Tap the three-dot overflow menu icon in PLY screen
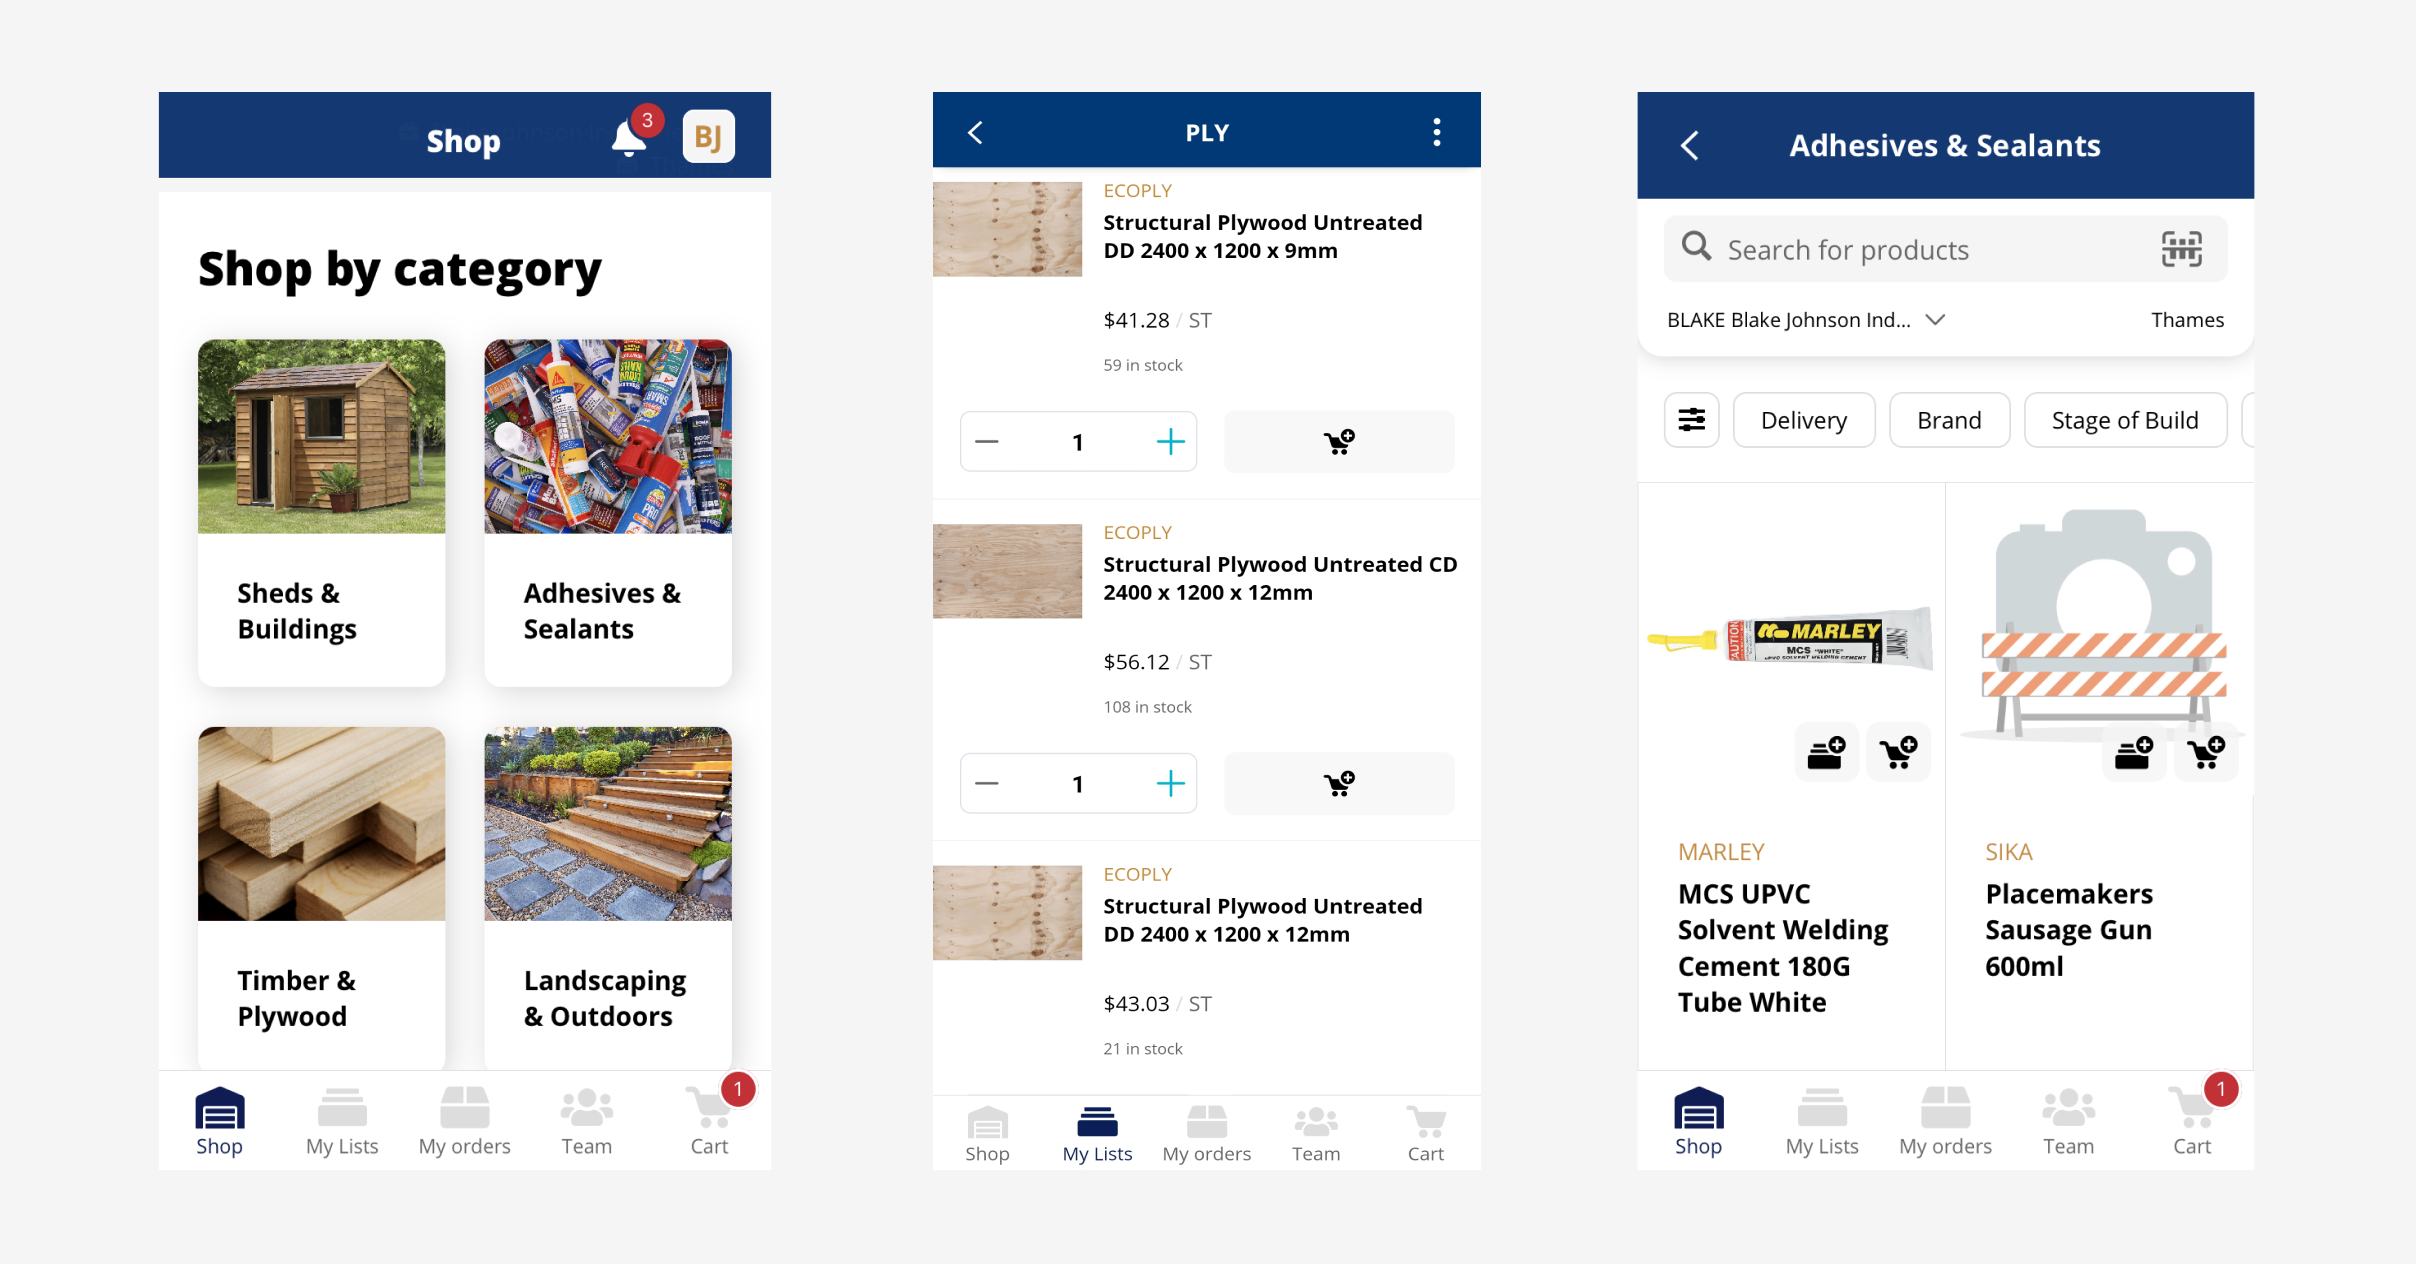 (1436, 133)
